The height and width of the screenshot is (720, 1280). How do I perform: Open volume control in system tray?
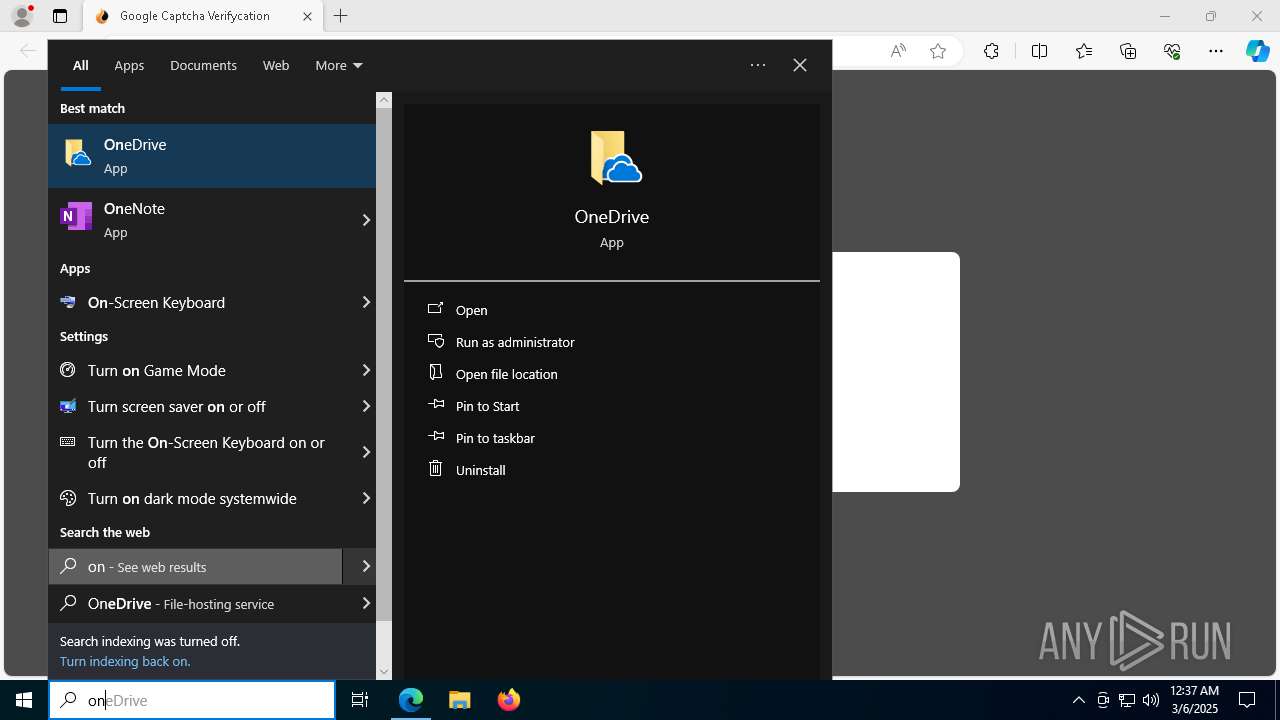[x=1151, y=700]
